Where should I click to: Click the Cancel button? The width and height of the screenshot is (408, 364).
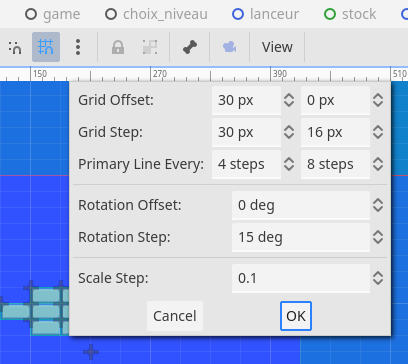tap(175, 316)
